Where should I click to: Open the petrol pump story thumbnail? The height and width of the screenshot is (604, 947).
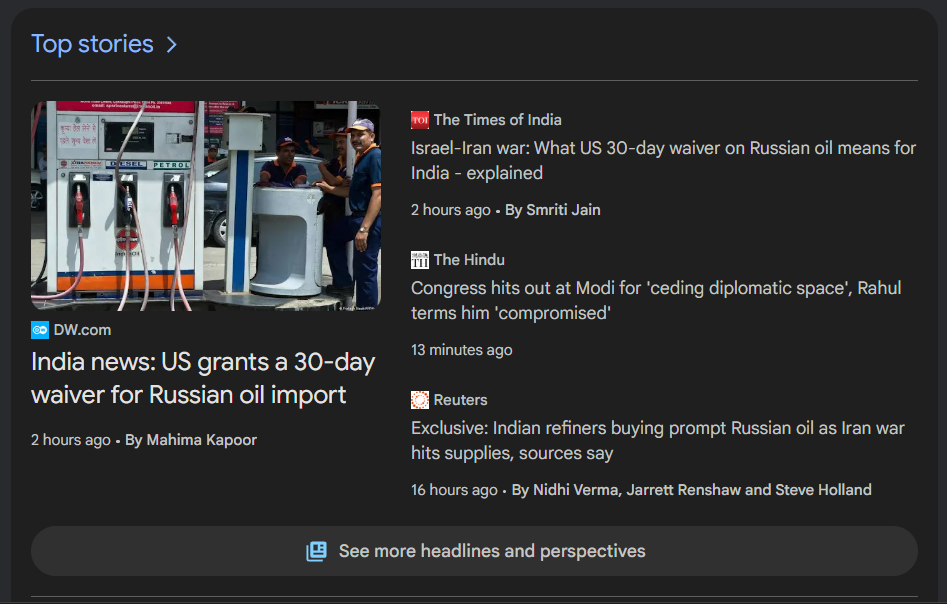click(205, 205)
